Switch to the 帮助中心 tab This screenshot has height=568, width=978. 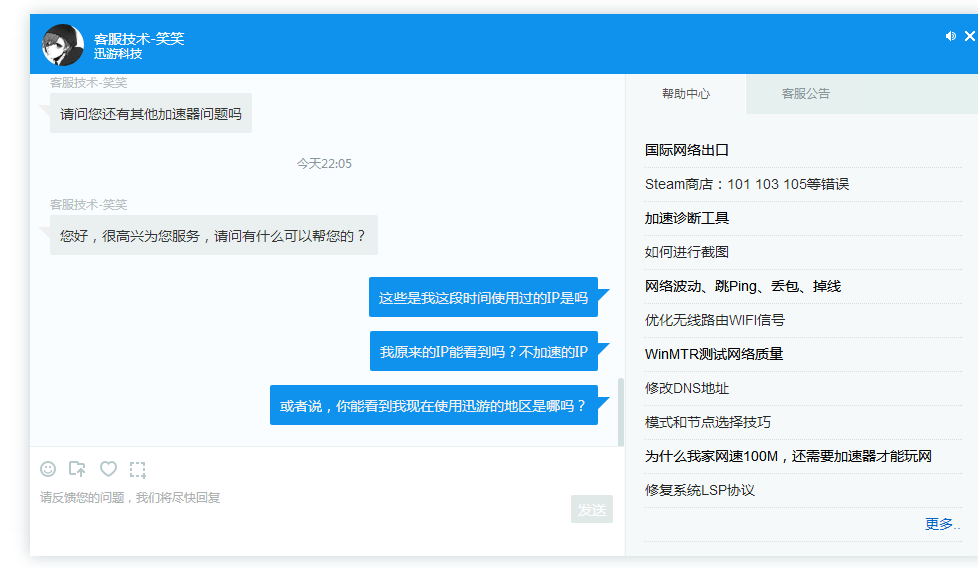[686, 94]
